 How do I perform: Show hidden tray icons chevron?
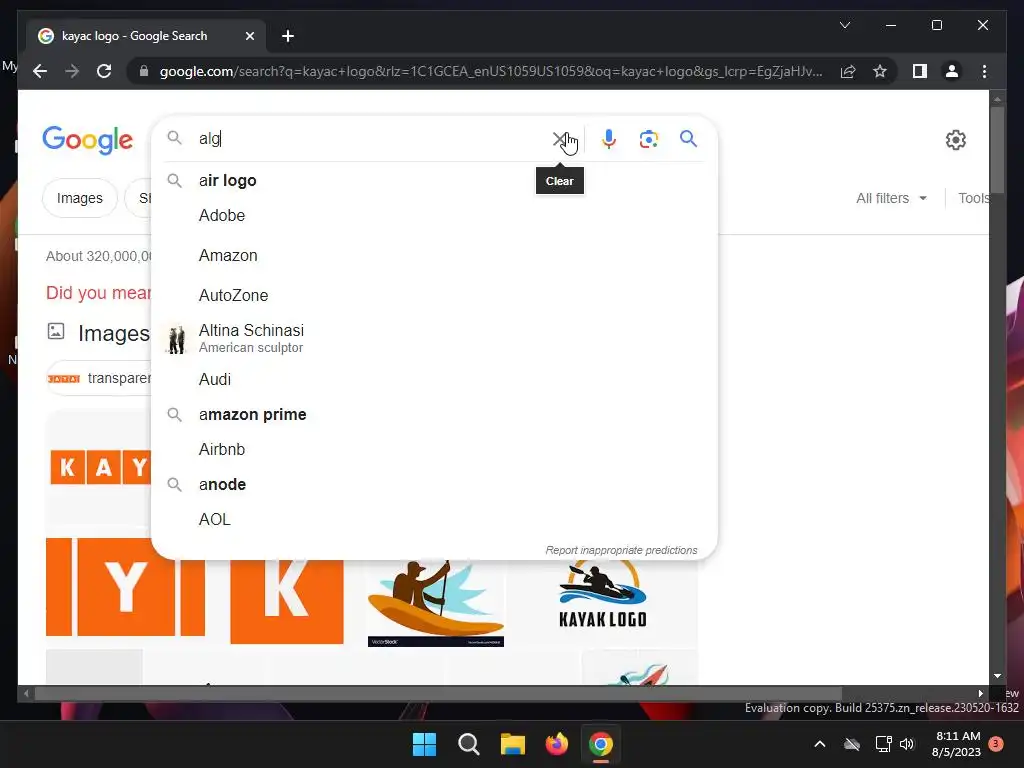[x=820, y=744]
